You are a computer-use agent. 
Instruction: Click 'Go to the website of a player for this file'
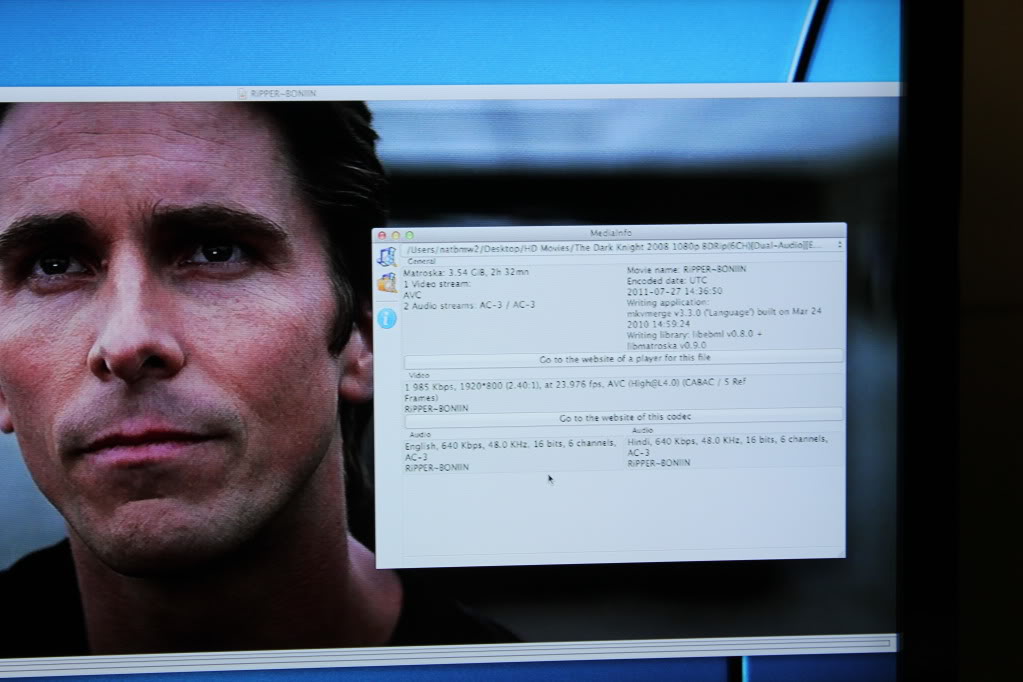(x=624, y=358)
